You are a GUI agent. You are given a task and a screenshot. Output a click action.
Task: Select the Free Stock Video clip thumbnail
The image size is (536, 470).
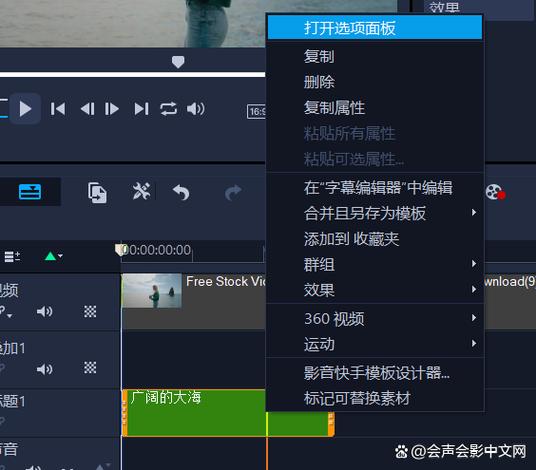point(152,291)
